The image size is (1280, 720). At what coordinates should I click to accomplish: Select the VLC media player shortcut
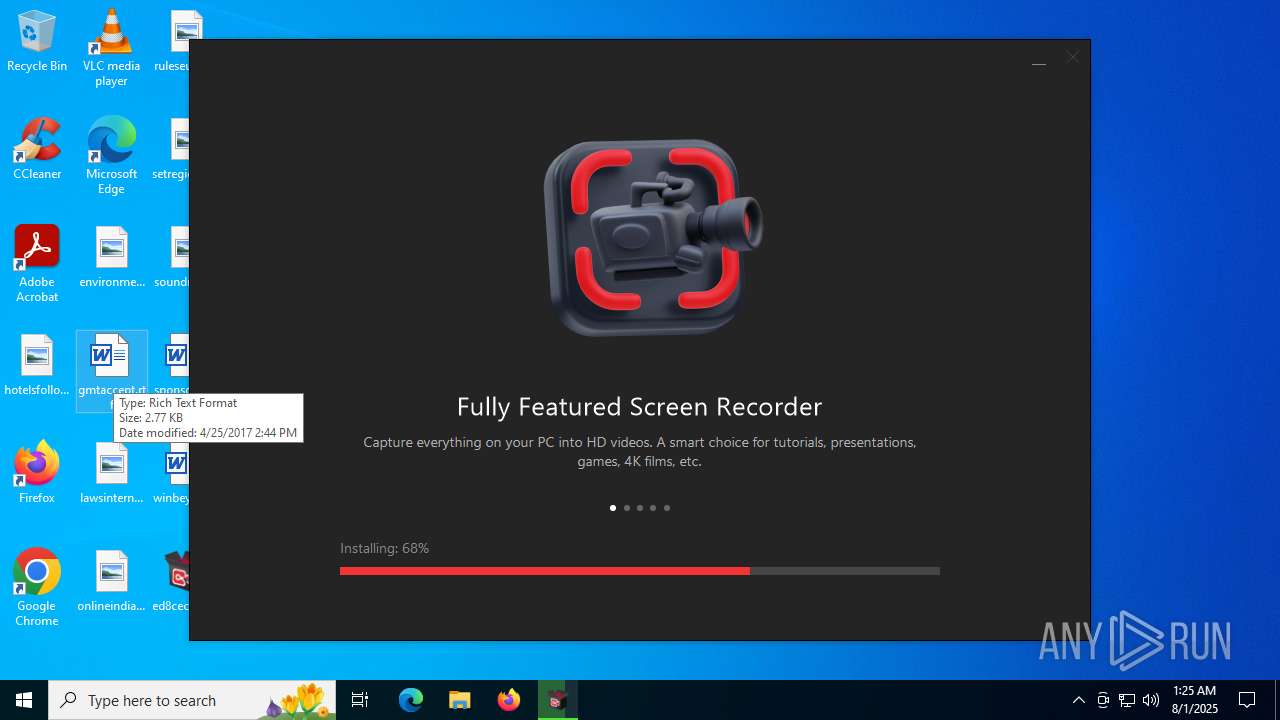click(111, 49)
